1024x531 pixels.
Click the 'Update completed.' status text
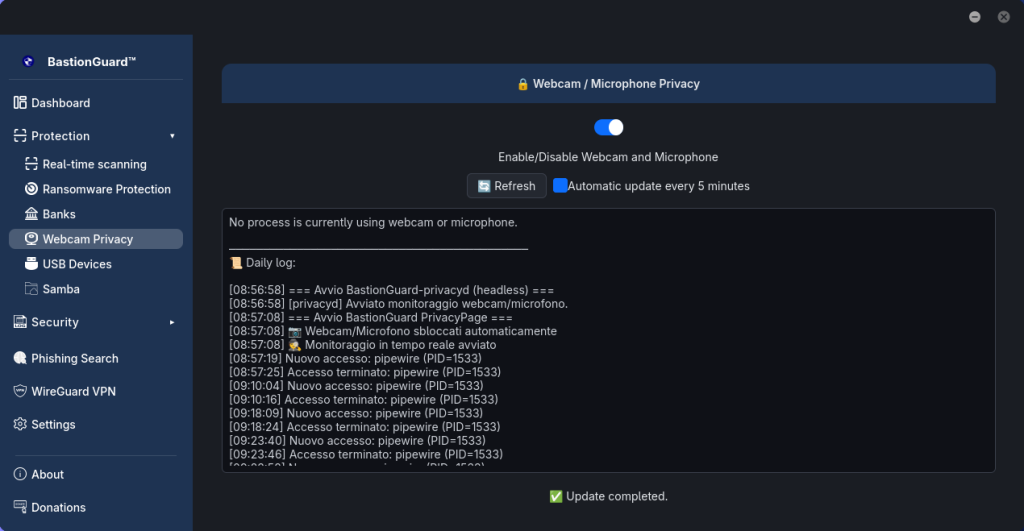(616, 497)
